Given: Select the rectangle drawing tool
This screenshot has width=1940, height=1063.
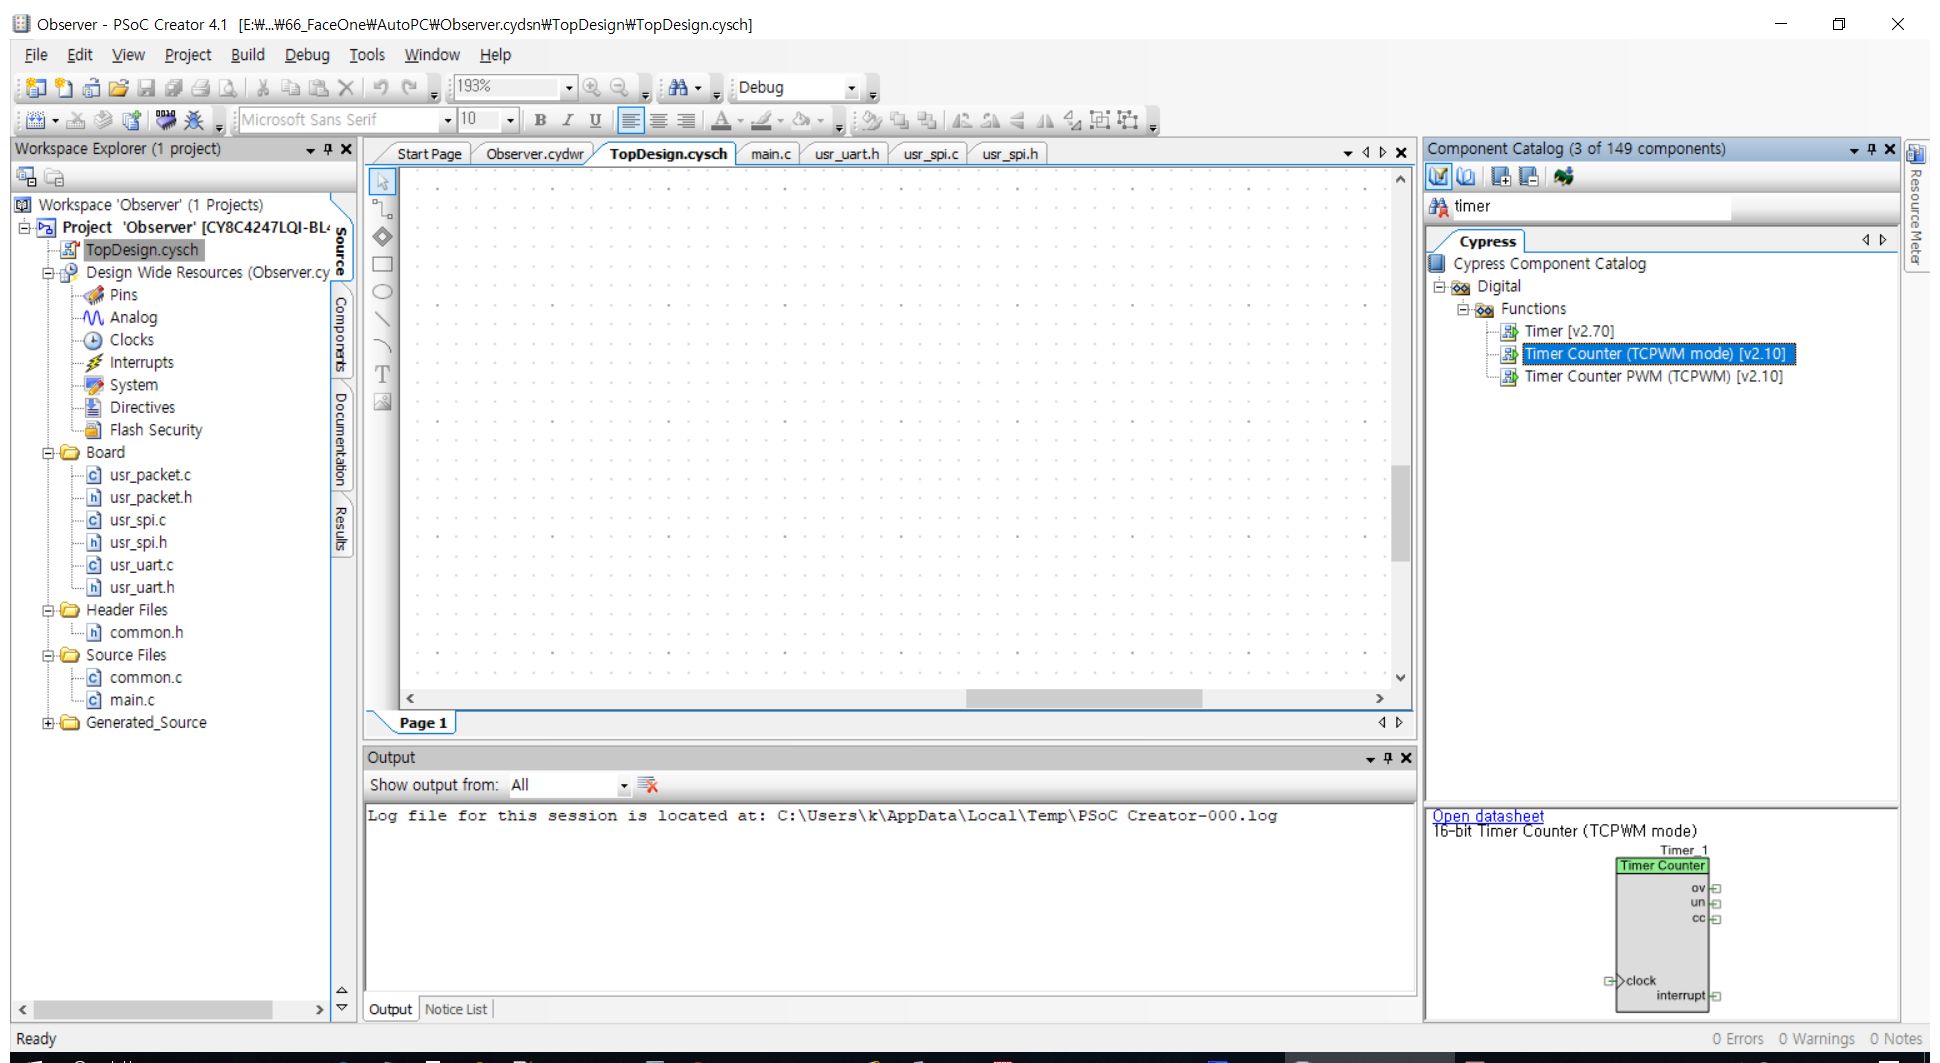Looking at the screenshot, I should 383,264.
